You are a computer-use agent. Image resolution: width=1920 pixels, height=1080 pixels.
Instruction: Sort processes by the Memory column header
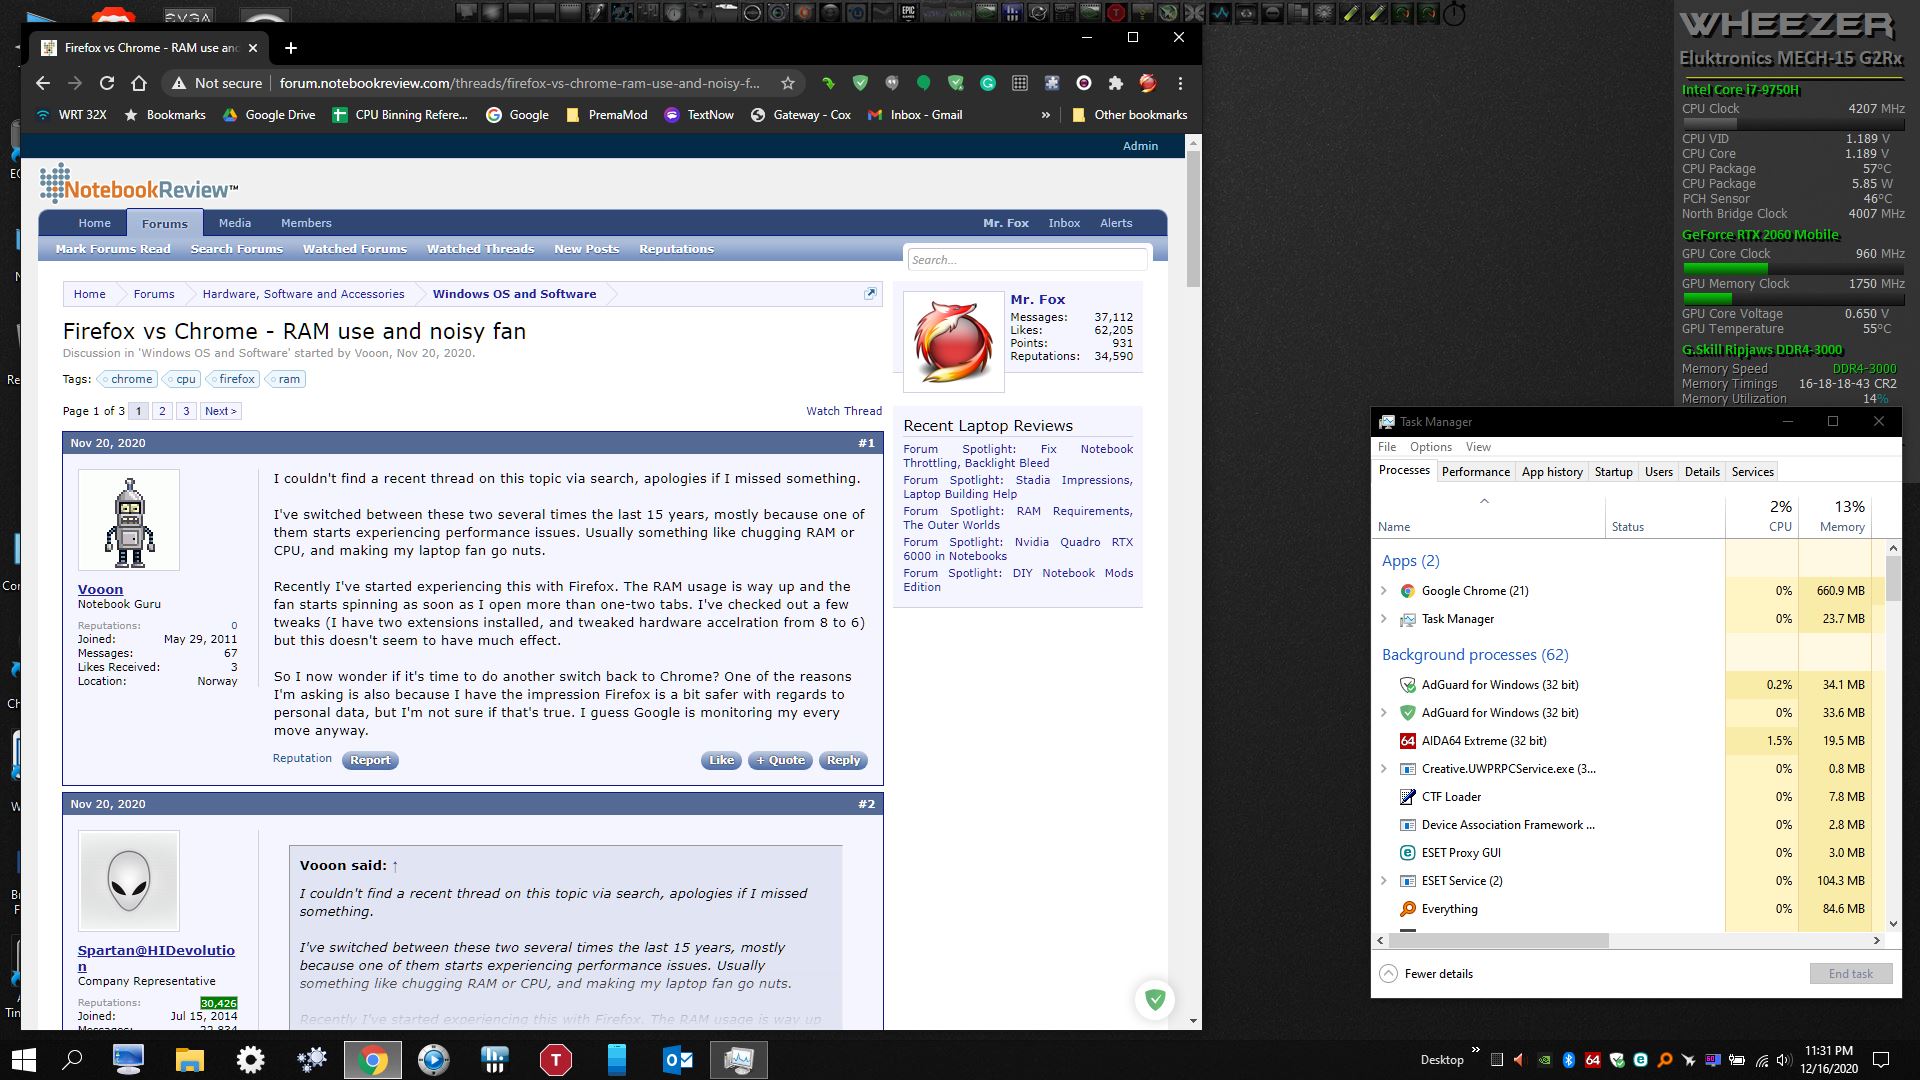pyautogui.click(x=1835, y=515)
